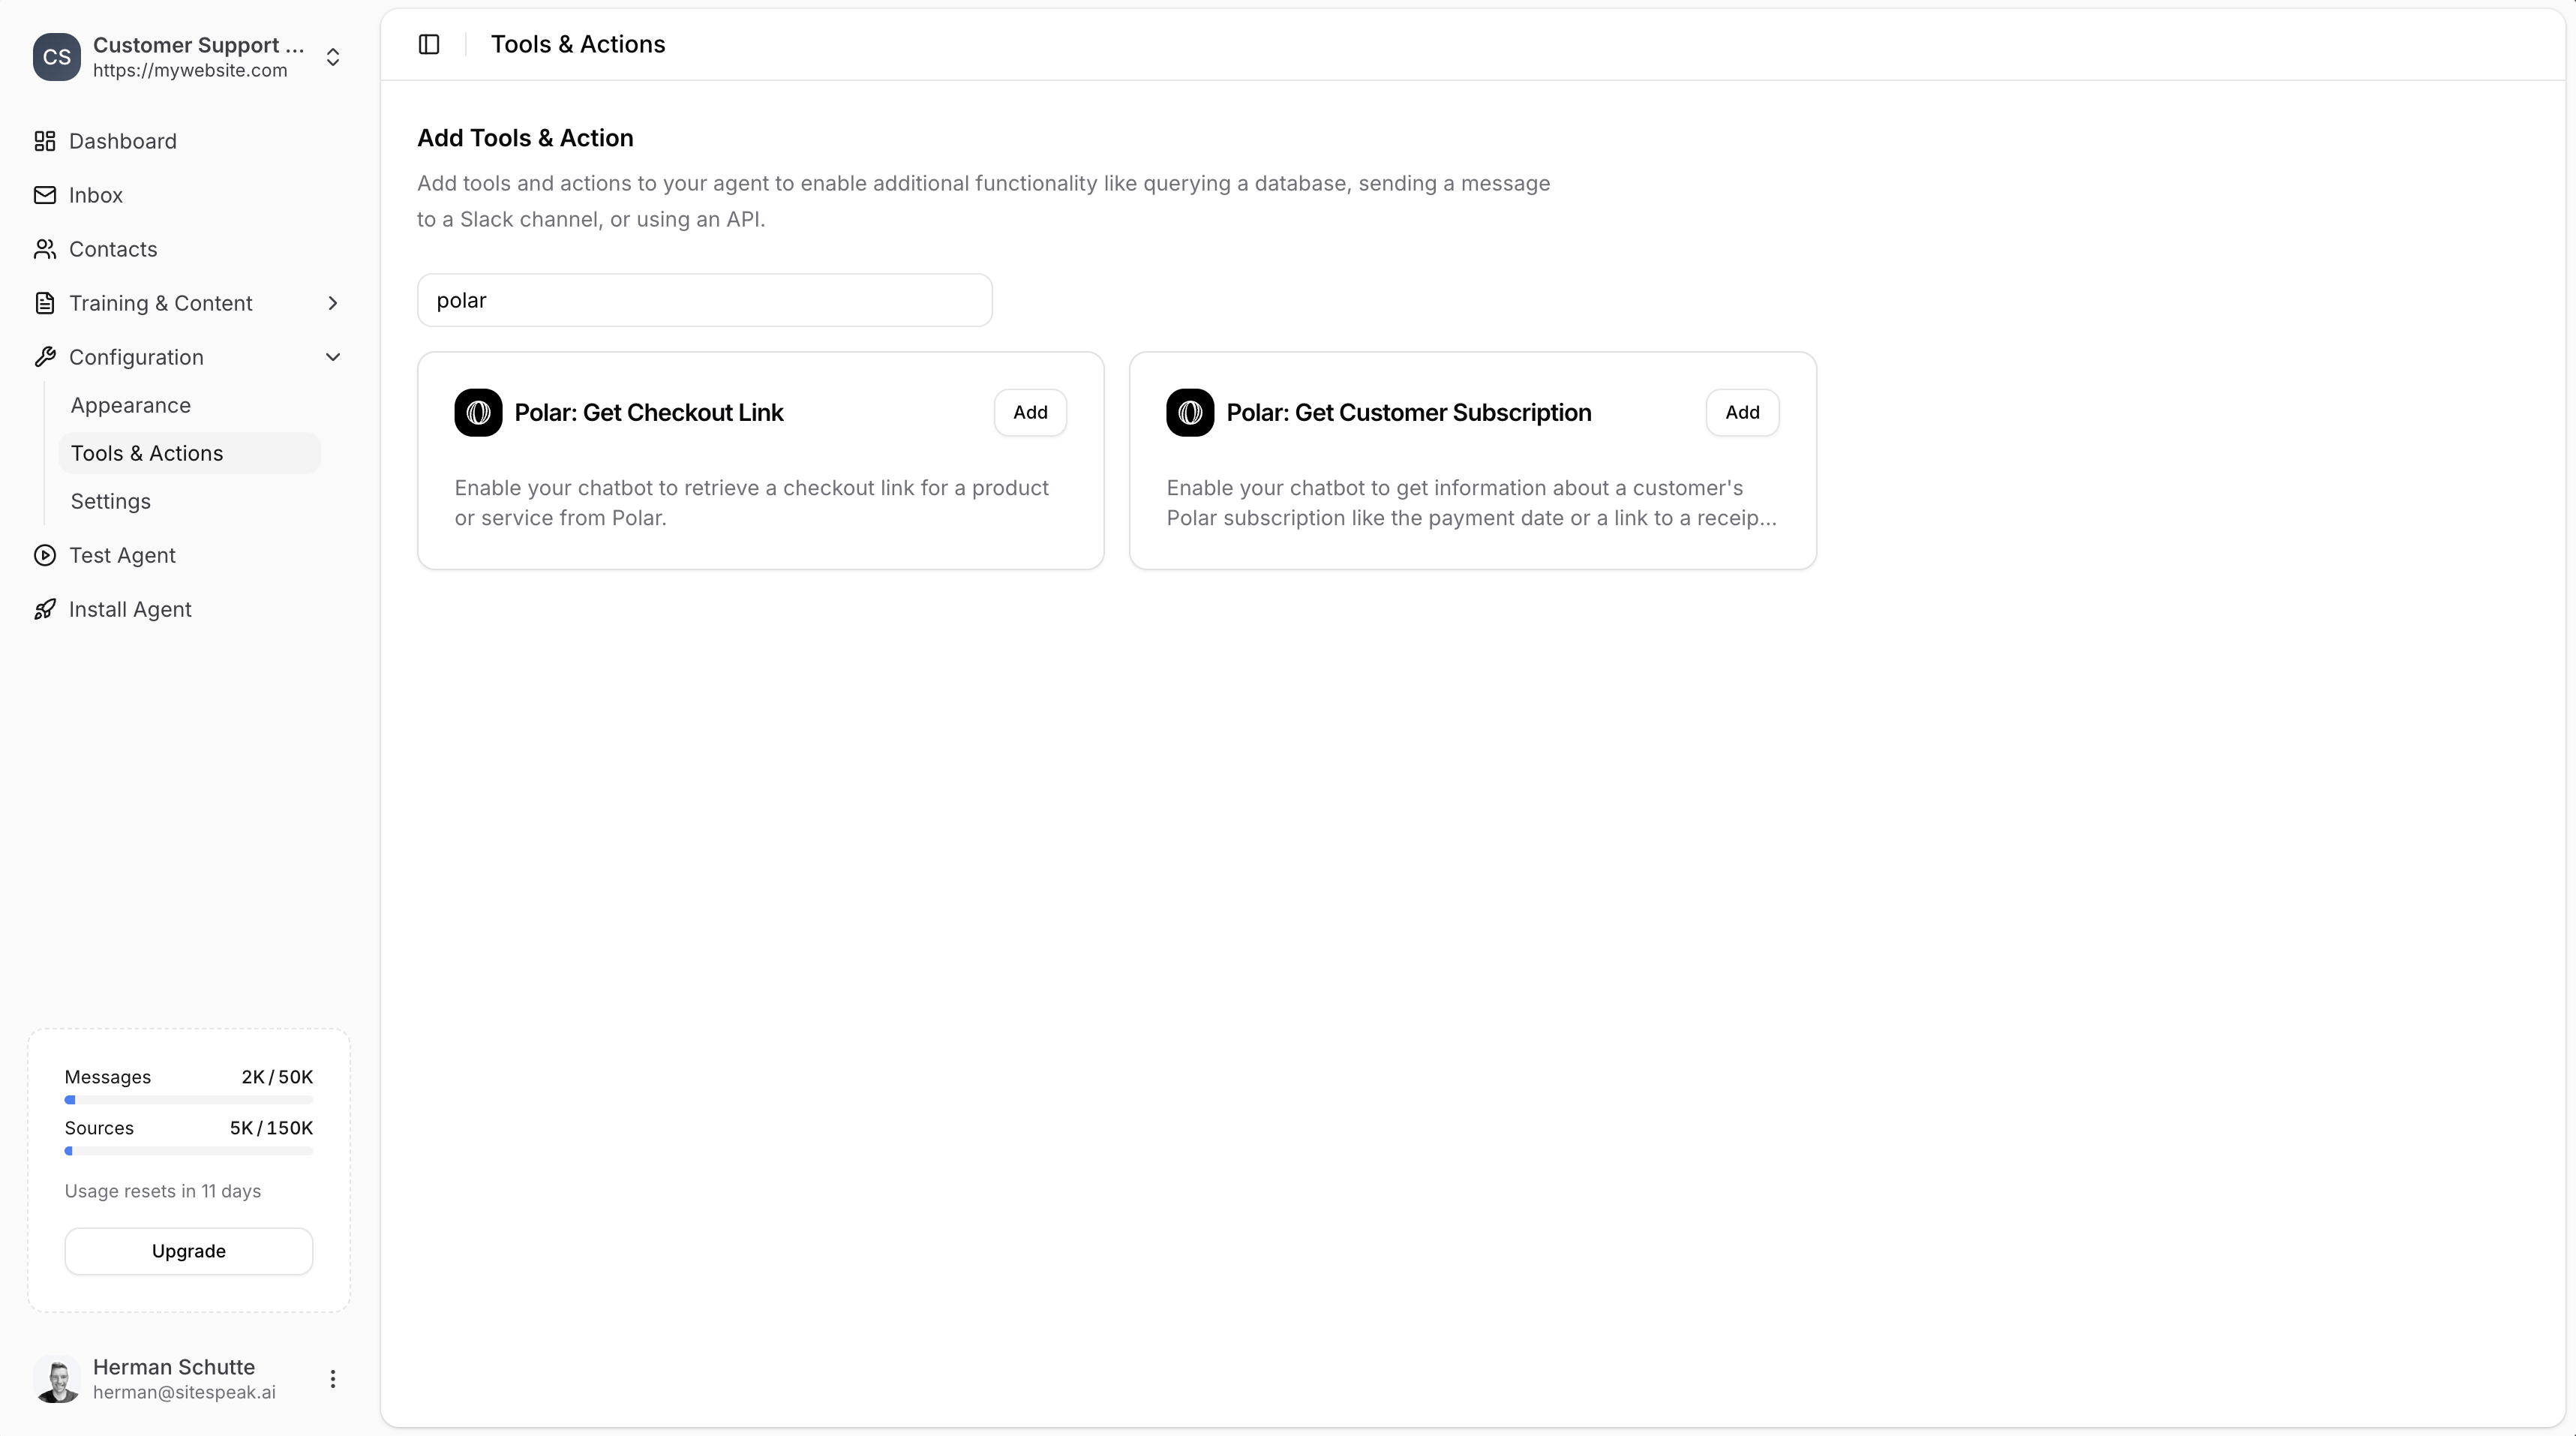The image size is (2576, 1436).
Task: Open the user menu three-dots icon
Action: tap(333, 1379)
